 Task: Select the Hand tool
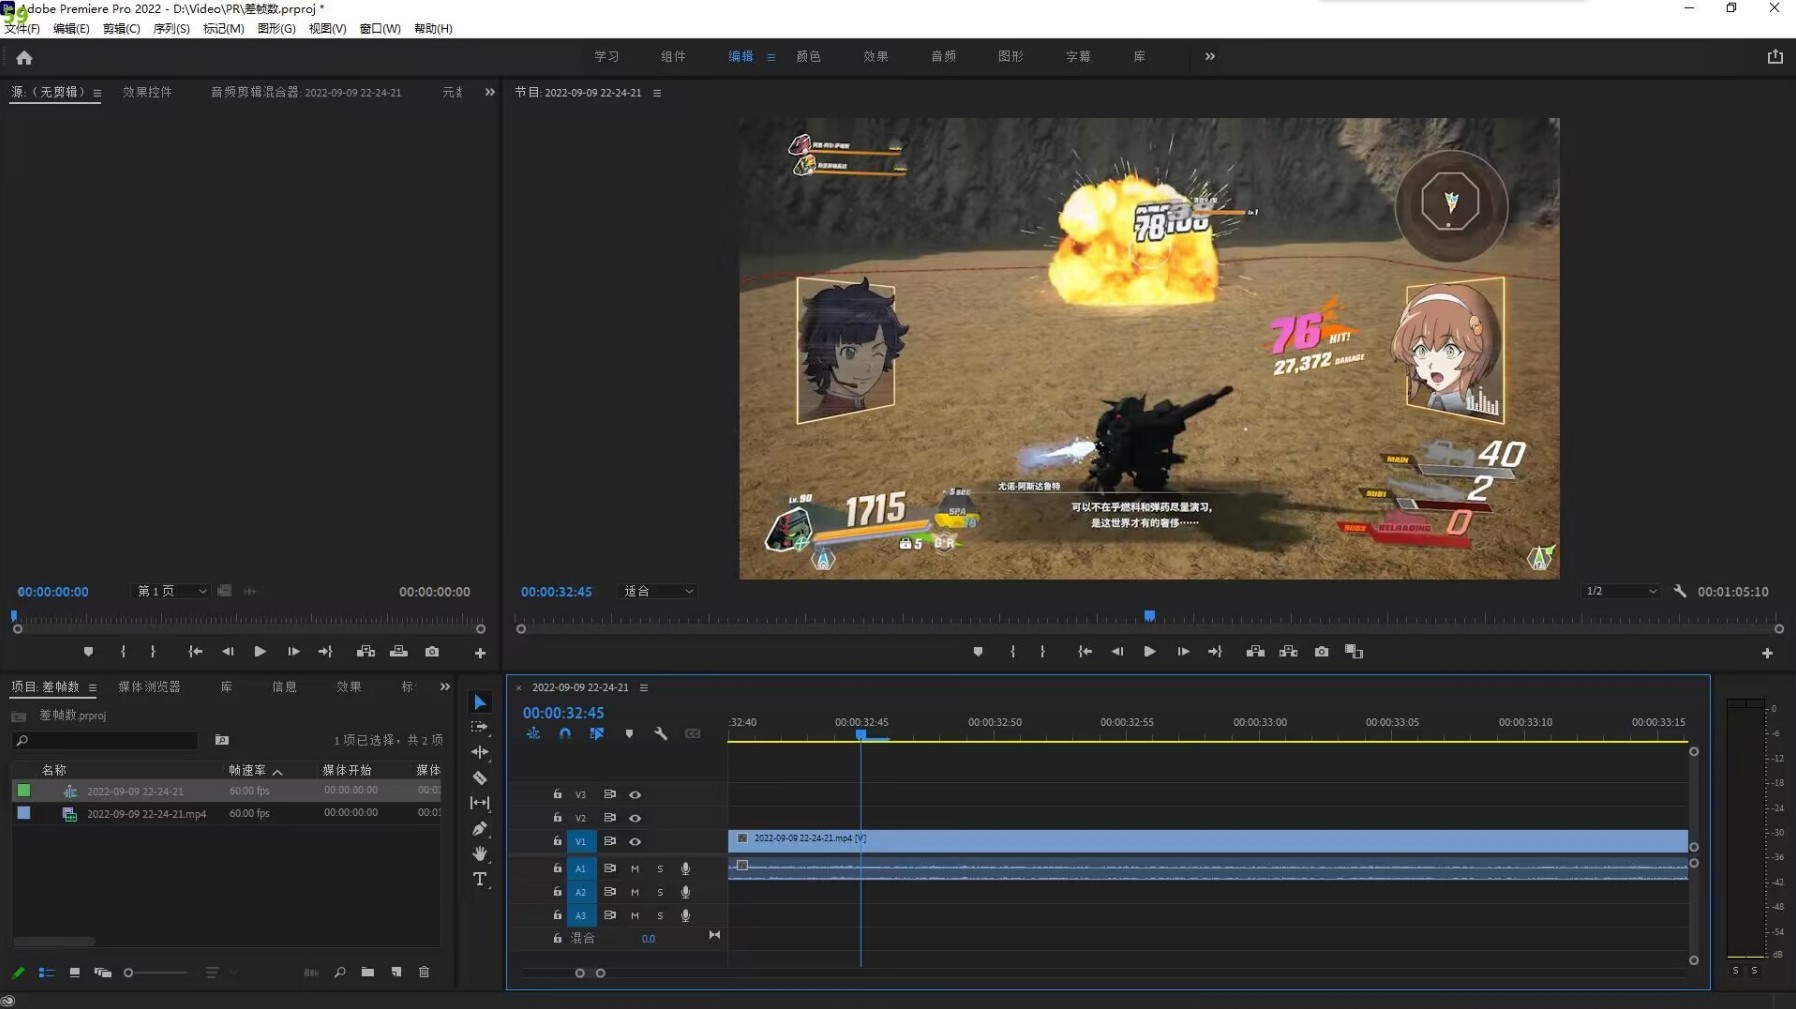pyautogui.click(x=480, y=853)
